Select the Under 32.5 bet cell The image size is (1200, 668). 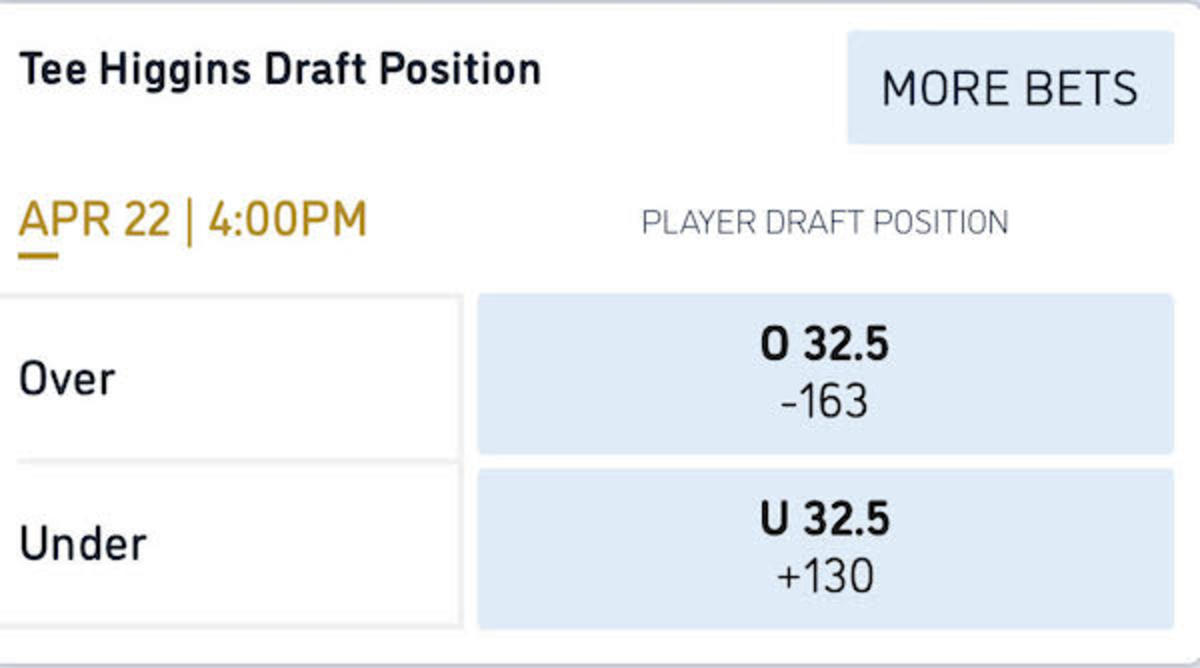825,548
